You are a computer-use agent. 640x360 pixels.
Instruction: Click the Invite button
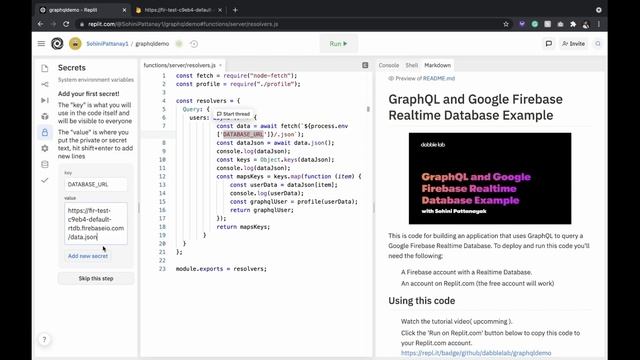[x=573, y=44]
